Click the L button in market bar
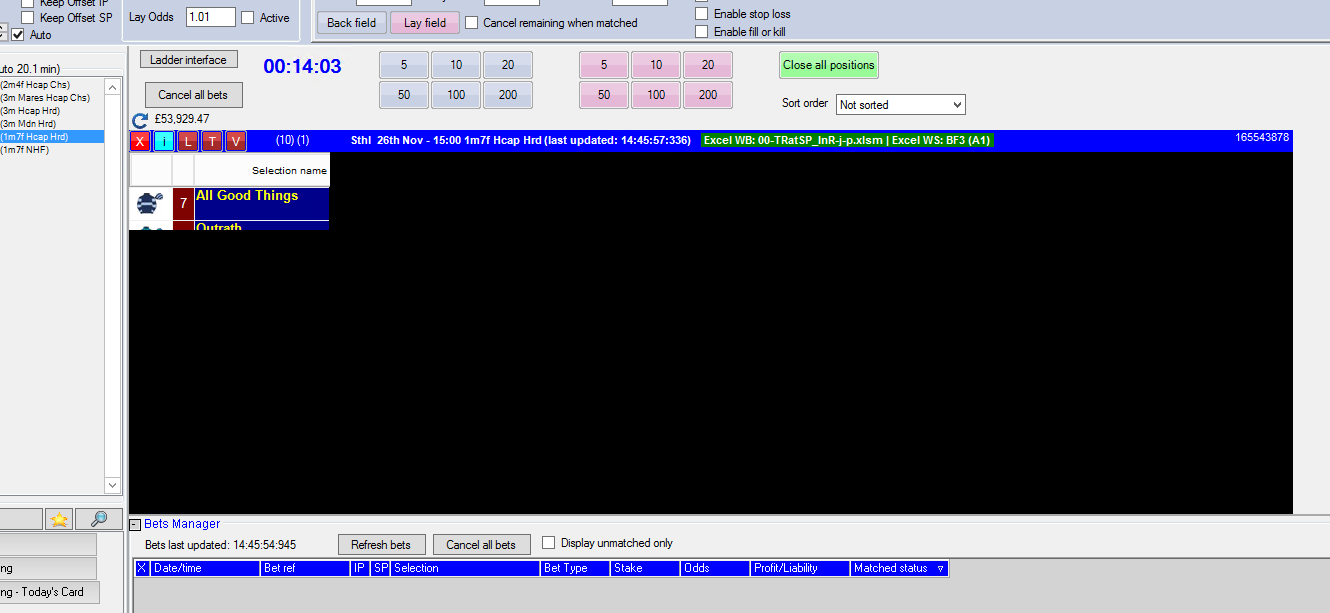The image size is (1330, 613). coord(188,141)
